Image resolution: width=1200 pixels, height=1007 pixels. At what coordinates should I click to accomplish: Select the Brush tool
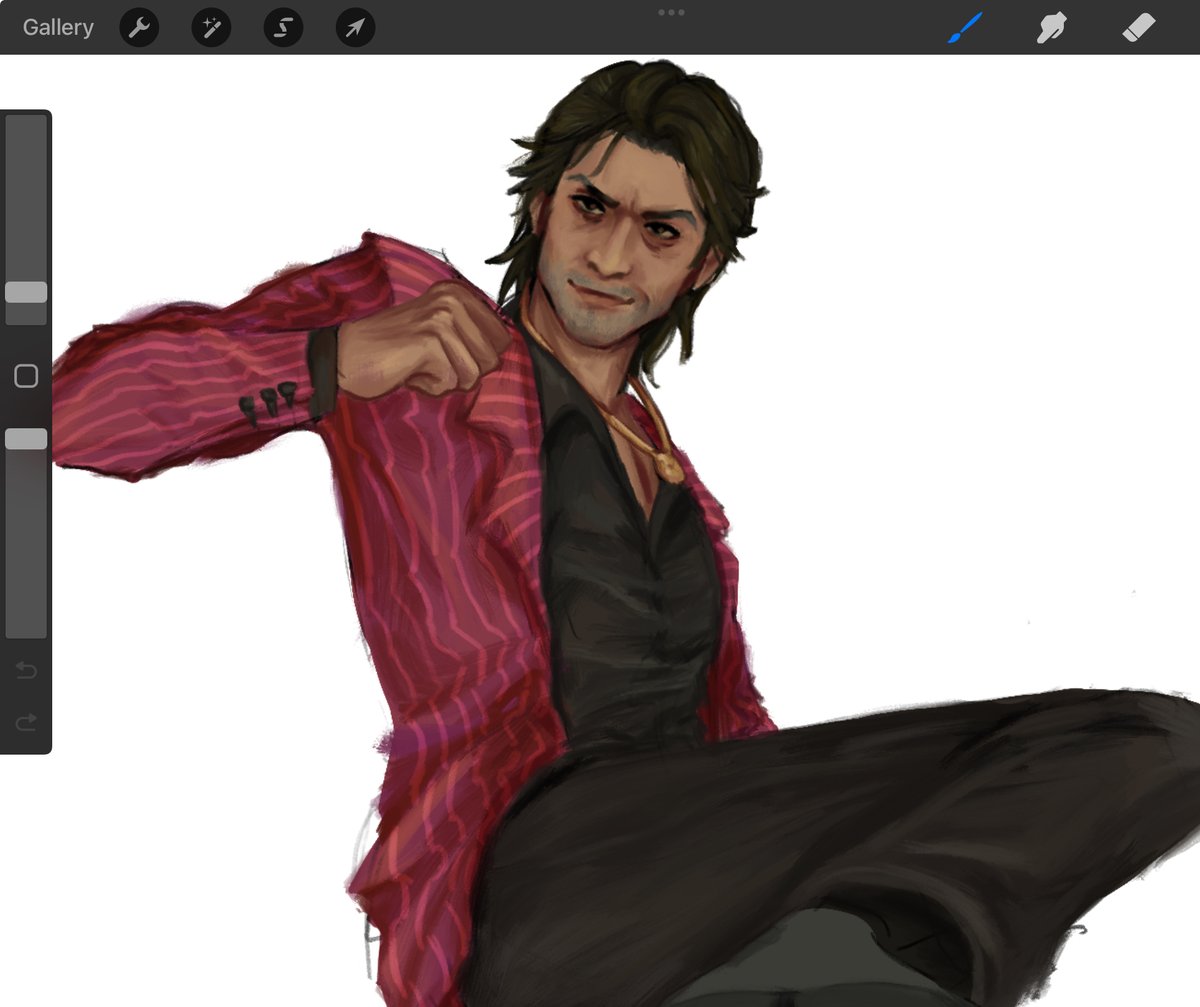point(965,27)
